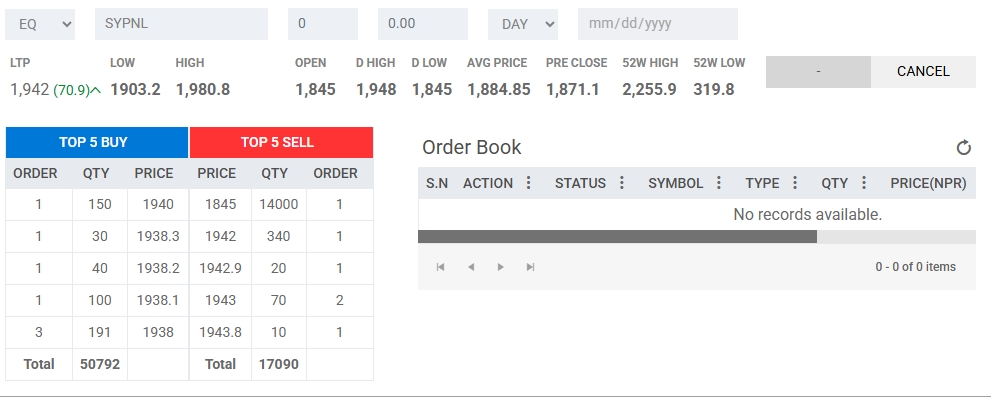Focus the SYPNL symbol input field
Image resolution: width=991 pixels, height=397 pixels.
tap(181, 24)
